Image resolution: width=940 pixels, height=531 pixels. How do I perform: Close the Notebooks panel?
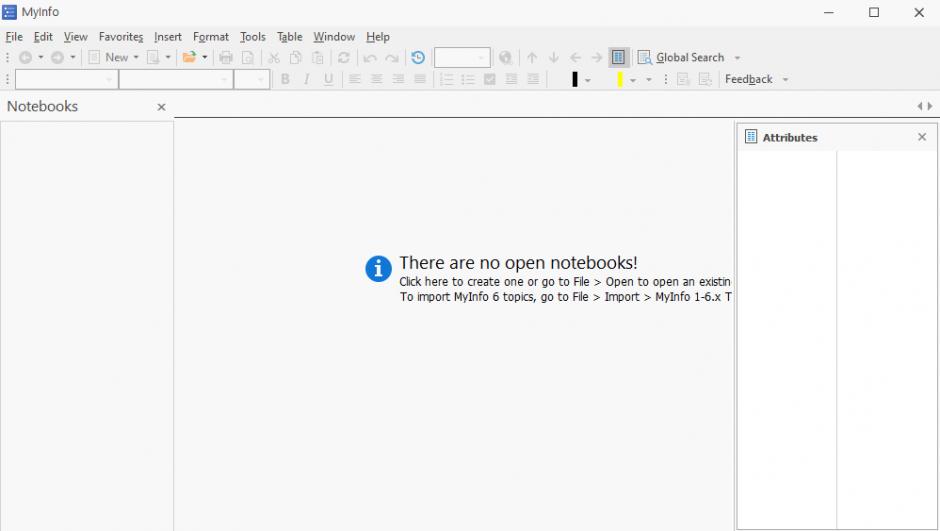coord(161,107)
